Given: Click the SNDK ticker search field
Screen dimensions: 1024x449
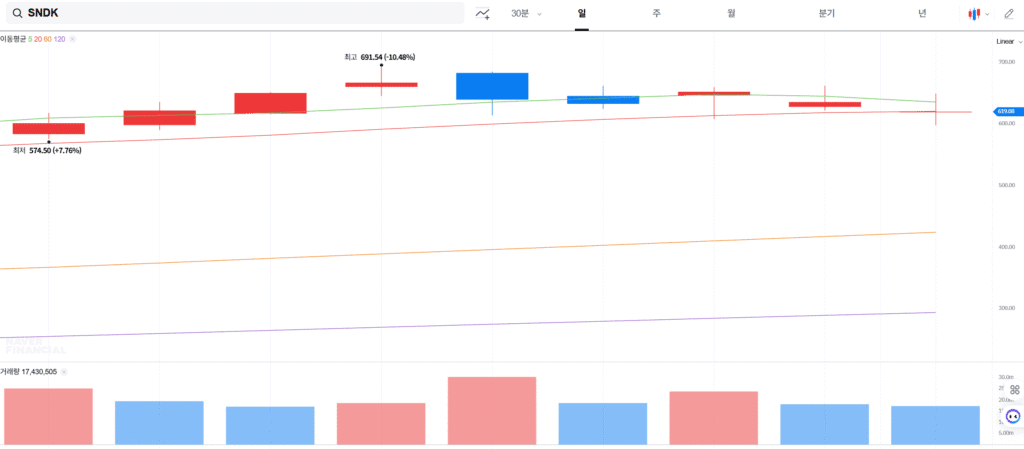Looking at the screenshot, I should 240,13.
